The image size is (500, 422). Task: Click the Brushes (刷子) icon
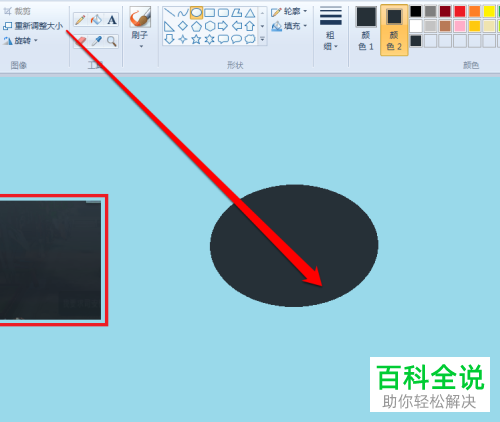[x=140, y=17]
